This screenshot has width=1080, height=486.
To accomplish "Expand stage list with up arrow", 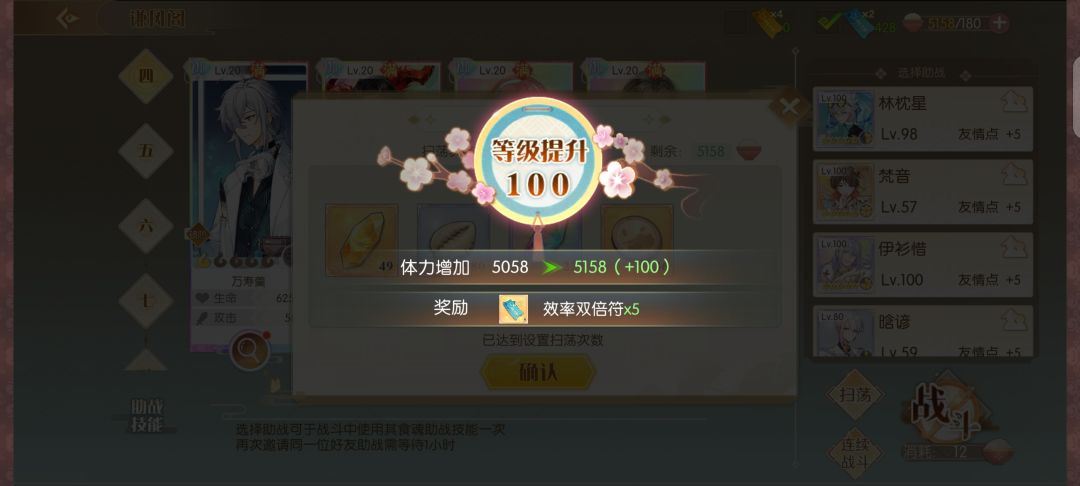I will [x=145, y=359].
